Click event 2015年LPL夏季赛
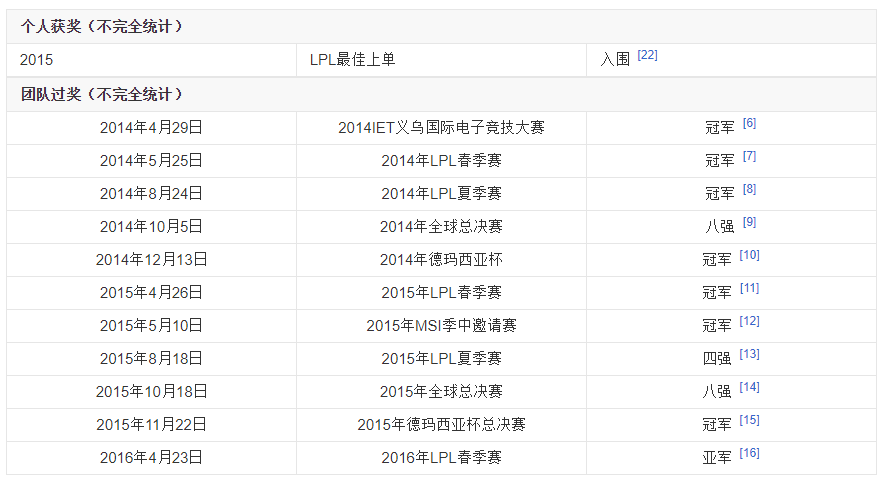 [x=441, y=358]
